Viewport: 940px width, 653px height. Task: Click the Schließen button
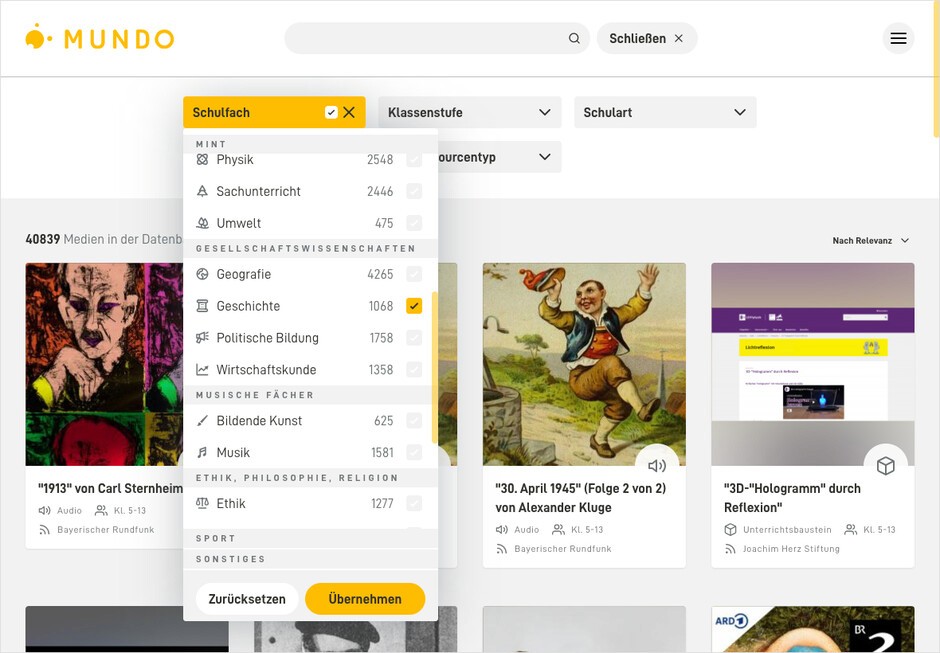coord(646,38)
